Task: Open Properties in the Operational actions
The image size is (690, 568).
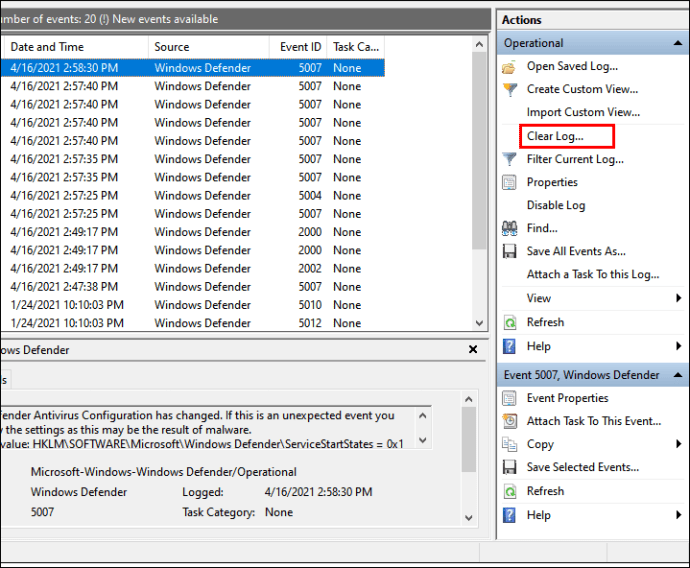Action: coord(552,182)
